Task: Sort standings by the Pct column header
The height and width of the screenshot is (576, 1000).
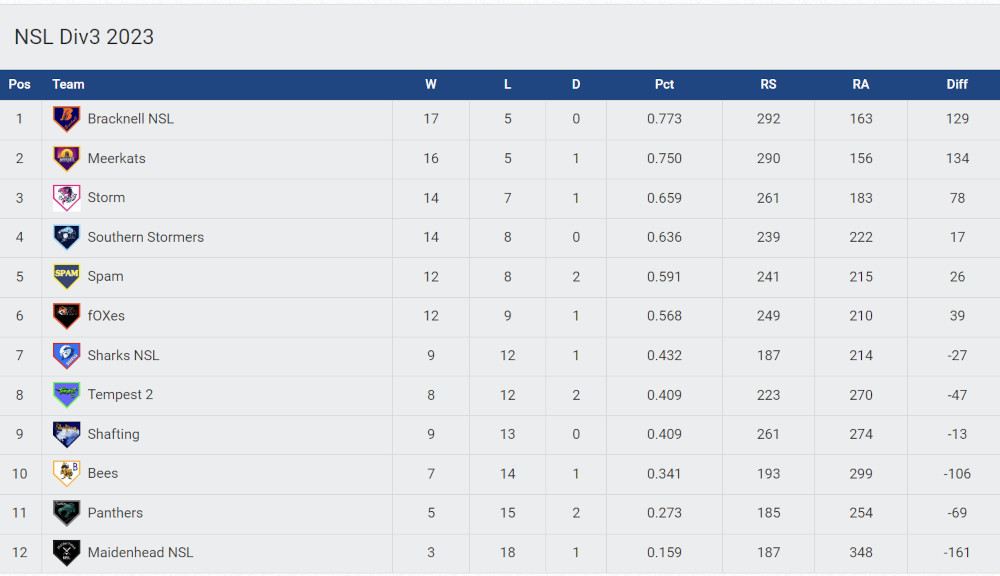Action: pos(664,84)
